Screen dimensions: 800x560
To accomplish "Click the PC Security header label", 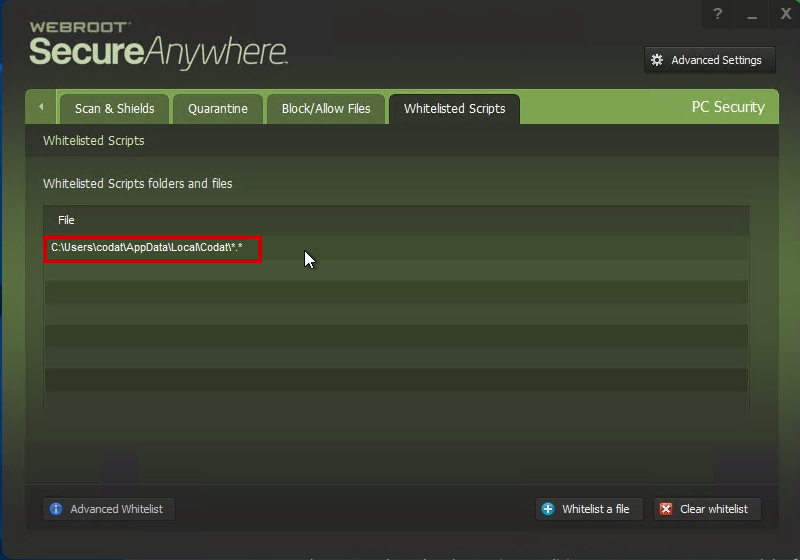I will pos(728,107).
